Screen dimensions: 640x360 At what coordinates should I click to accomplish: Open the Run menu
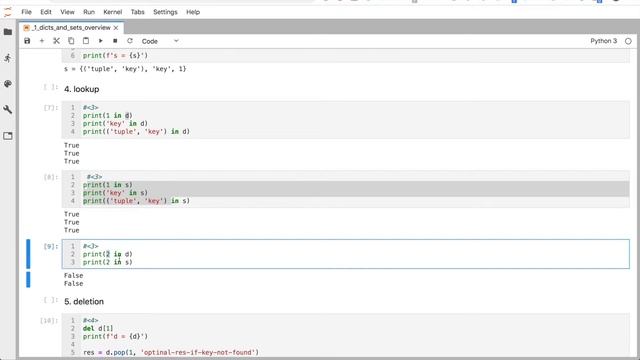[89, 12]
